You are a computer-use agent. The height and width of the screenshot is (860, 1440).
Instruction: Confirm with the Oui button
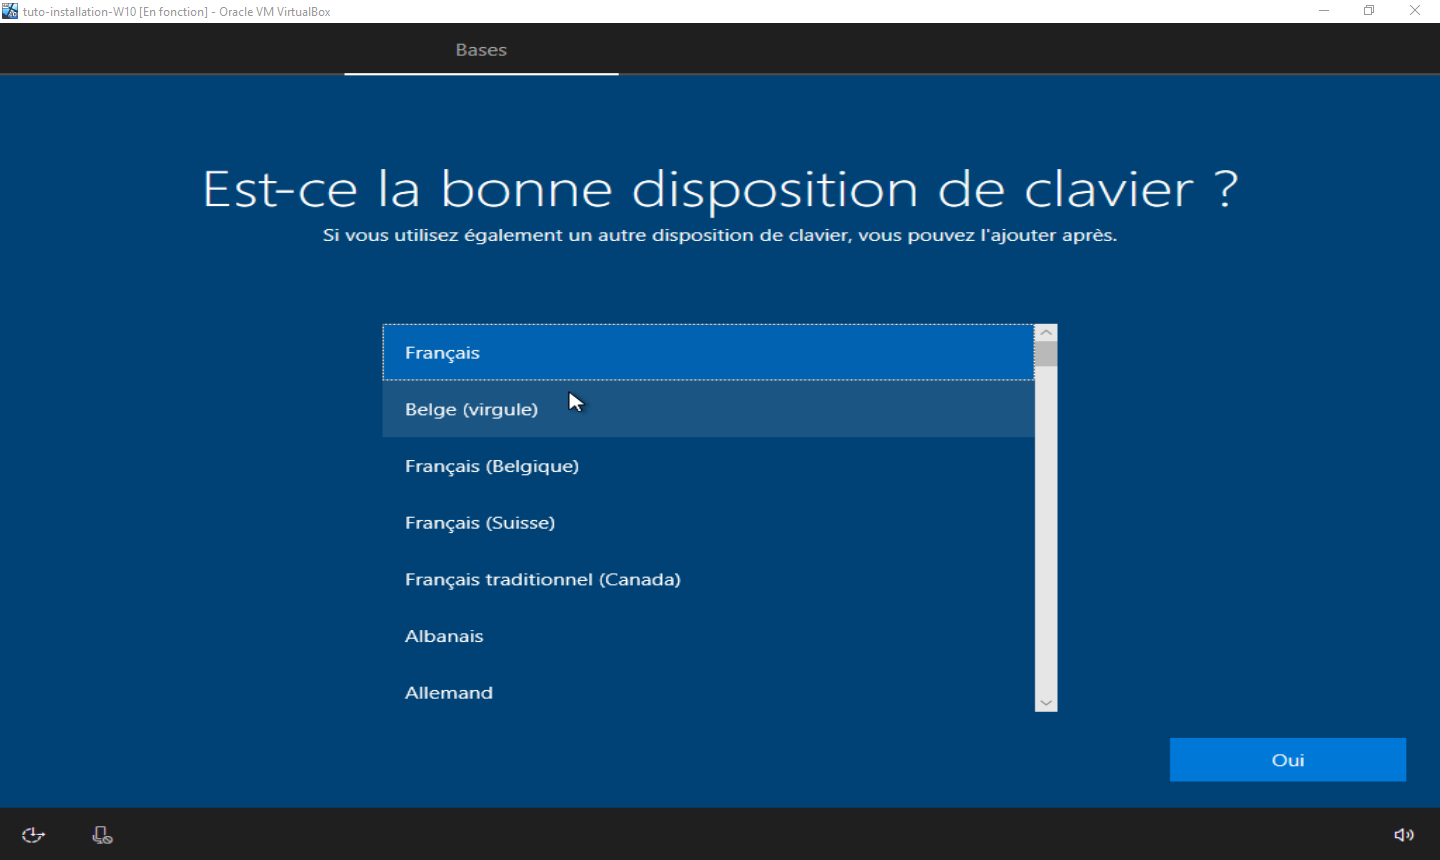click(1287, 759)
